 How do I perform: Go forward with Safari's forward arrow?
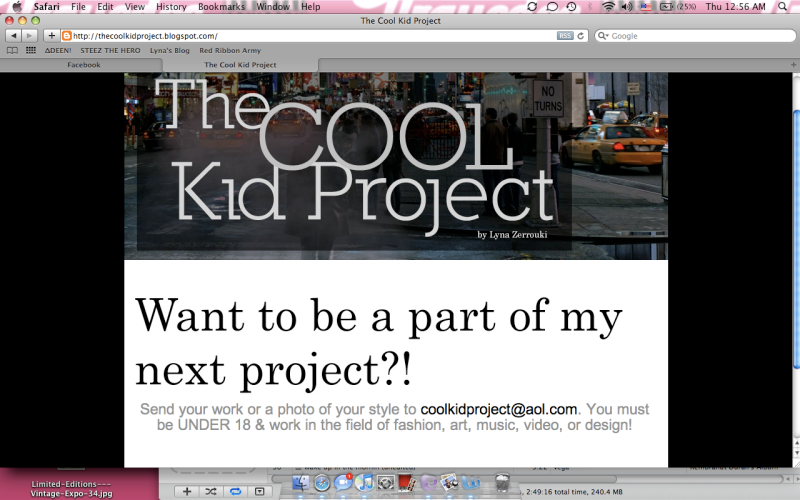click(29, 36)
